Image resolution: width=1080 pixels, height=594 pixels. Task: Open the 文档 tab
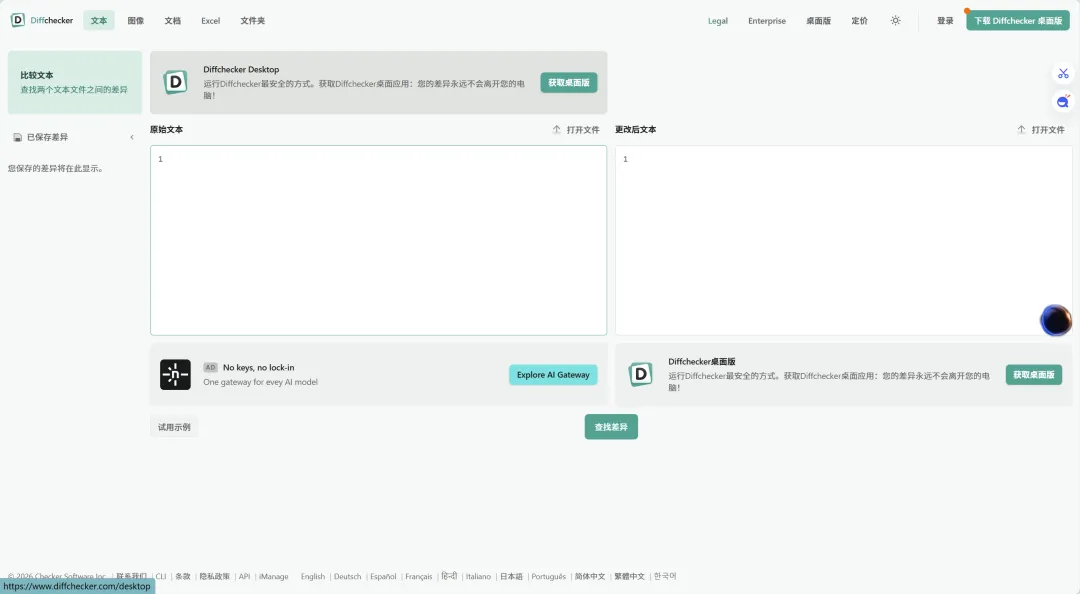coord(173,21)
